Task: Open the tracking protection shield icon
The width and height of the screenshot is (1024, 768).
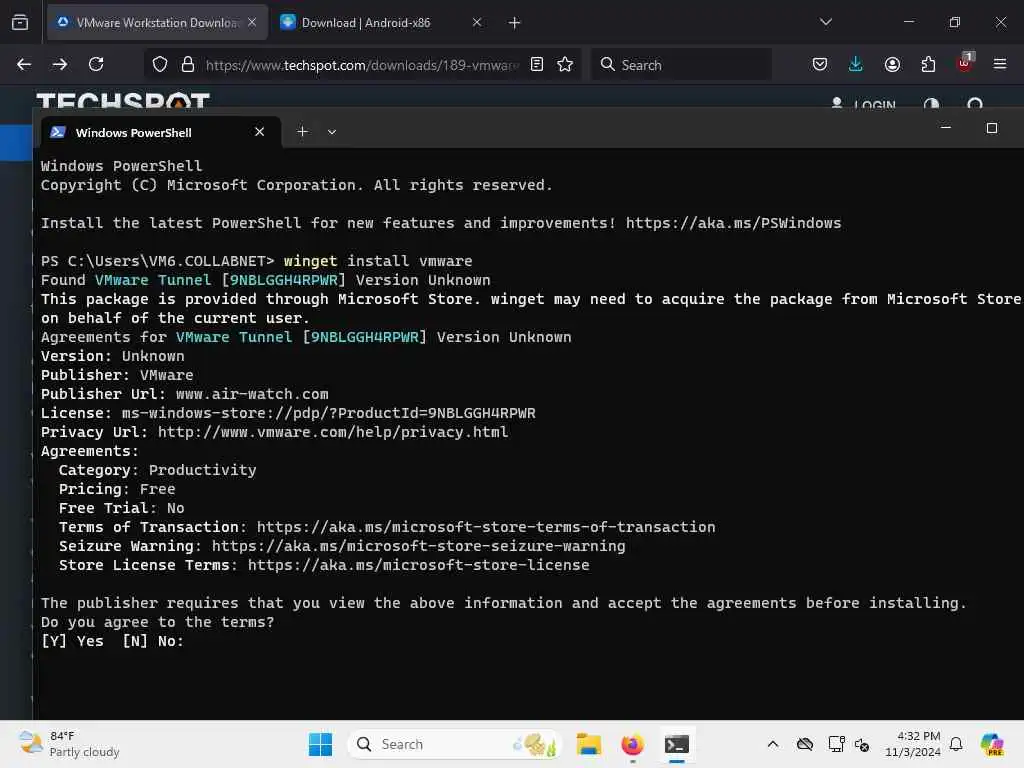Action: [x=160, y=64]
